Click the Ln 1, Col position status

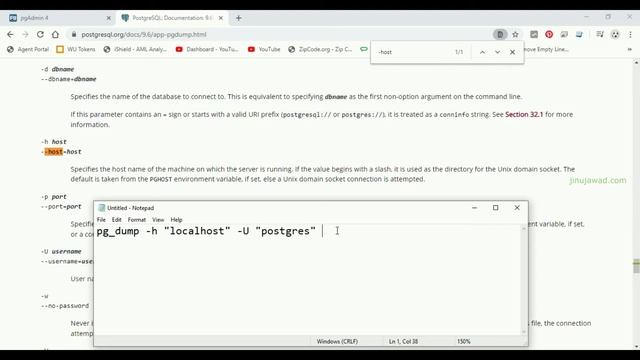tap(403, 341)
